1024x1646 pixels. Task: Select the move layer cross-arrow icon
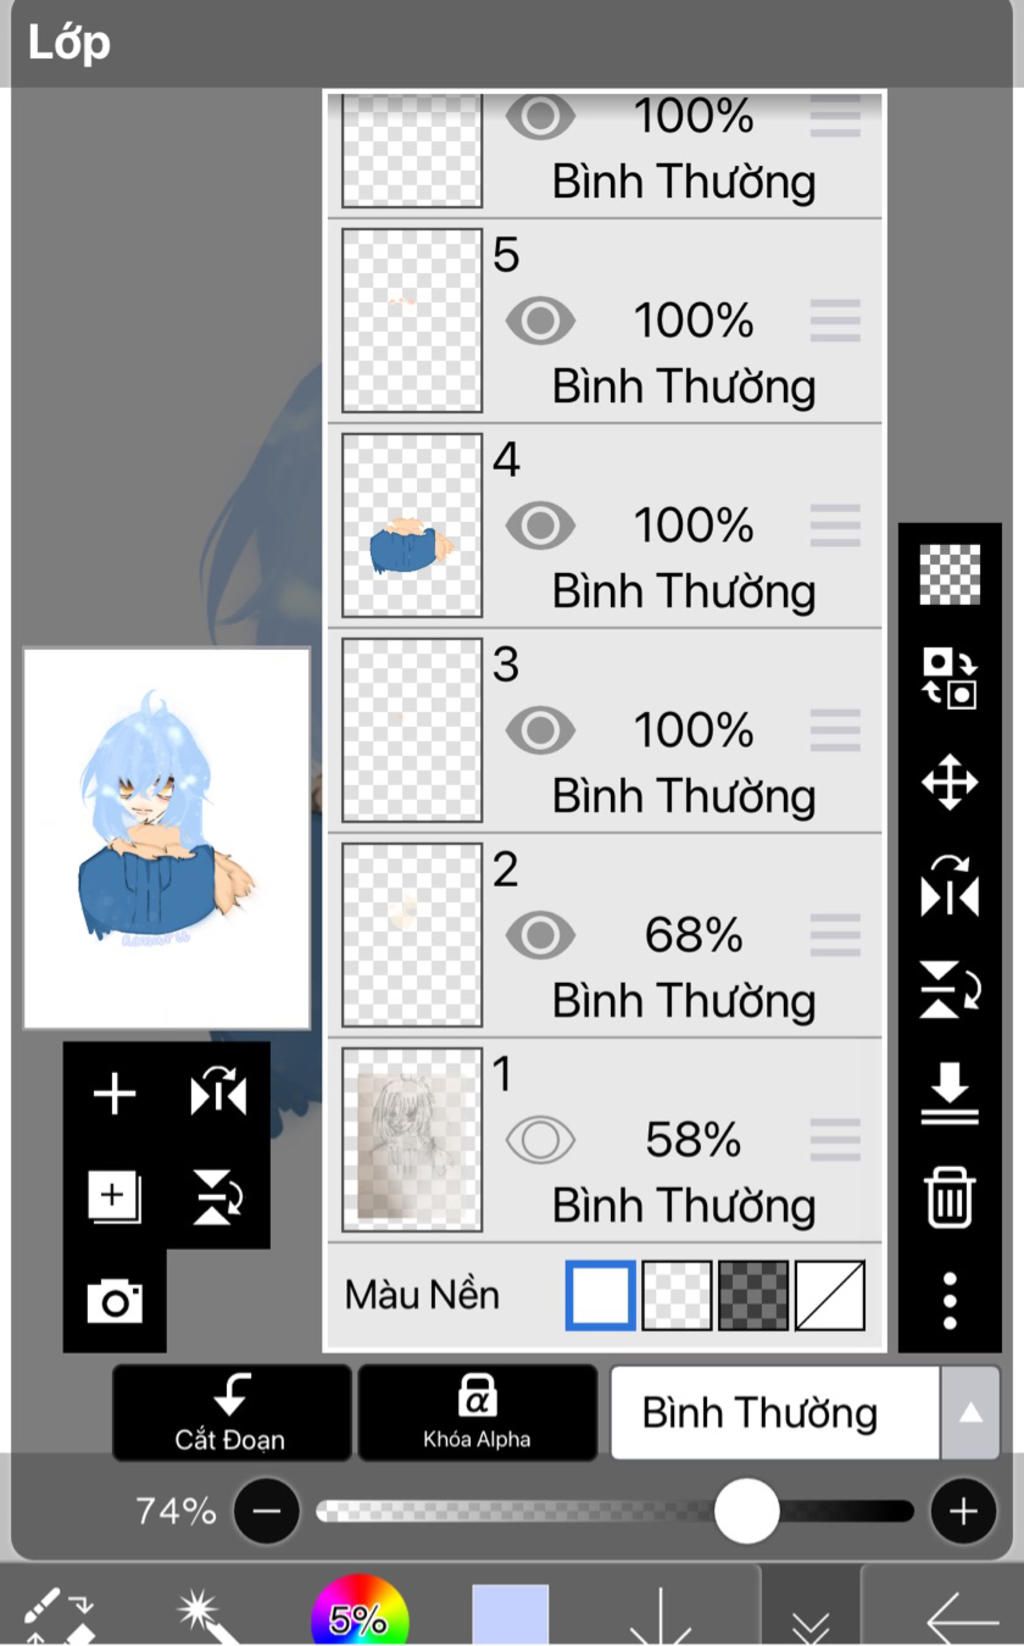point(949,781)
